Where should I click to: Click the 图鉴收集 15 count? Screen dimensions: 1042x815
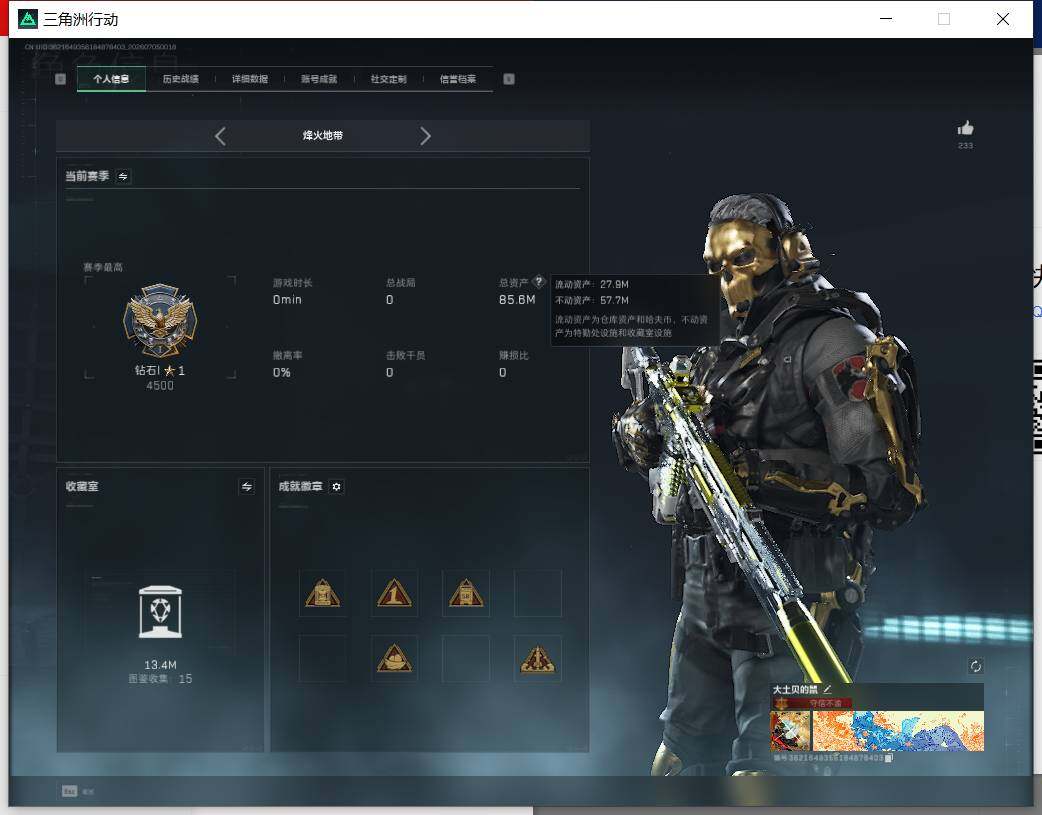tap(160, 679)
